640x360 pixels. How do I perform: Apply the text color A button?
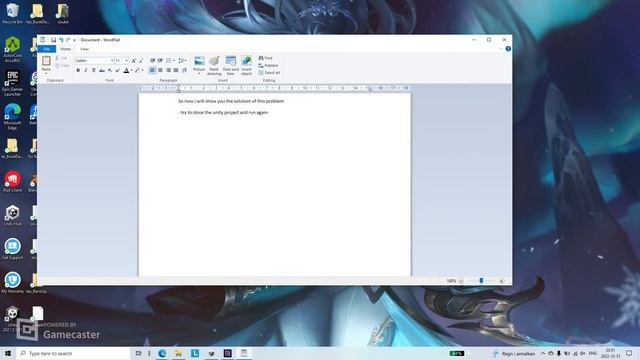point(126,70)
